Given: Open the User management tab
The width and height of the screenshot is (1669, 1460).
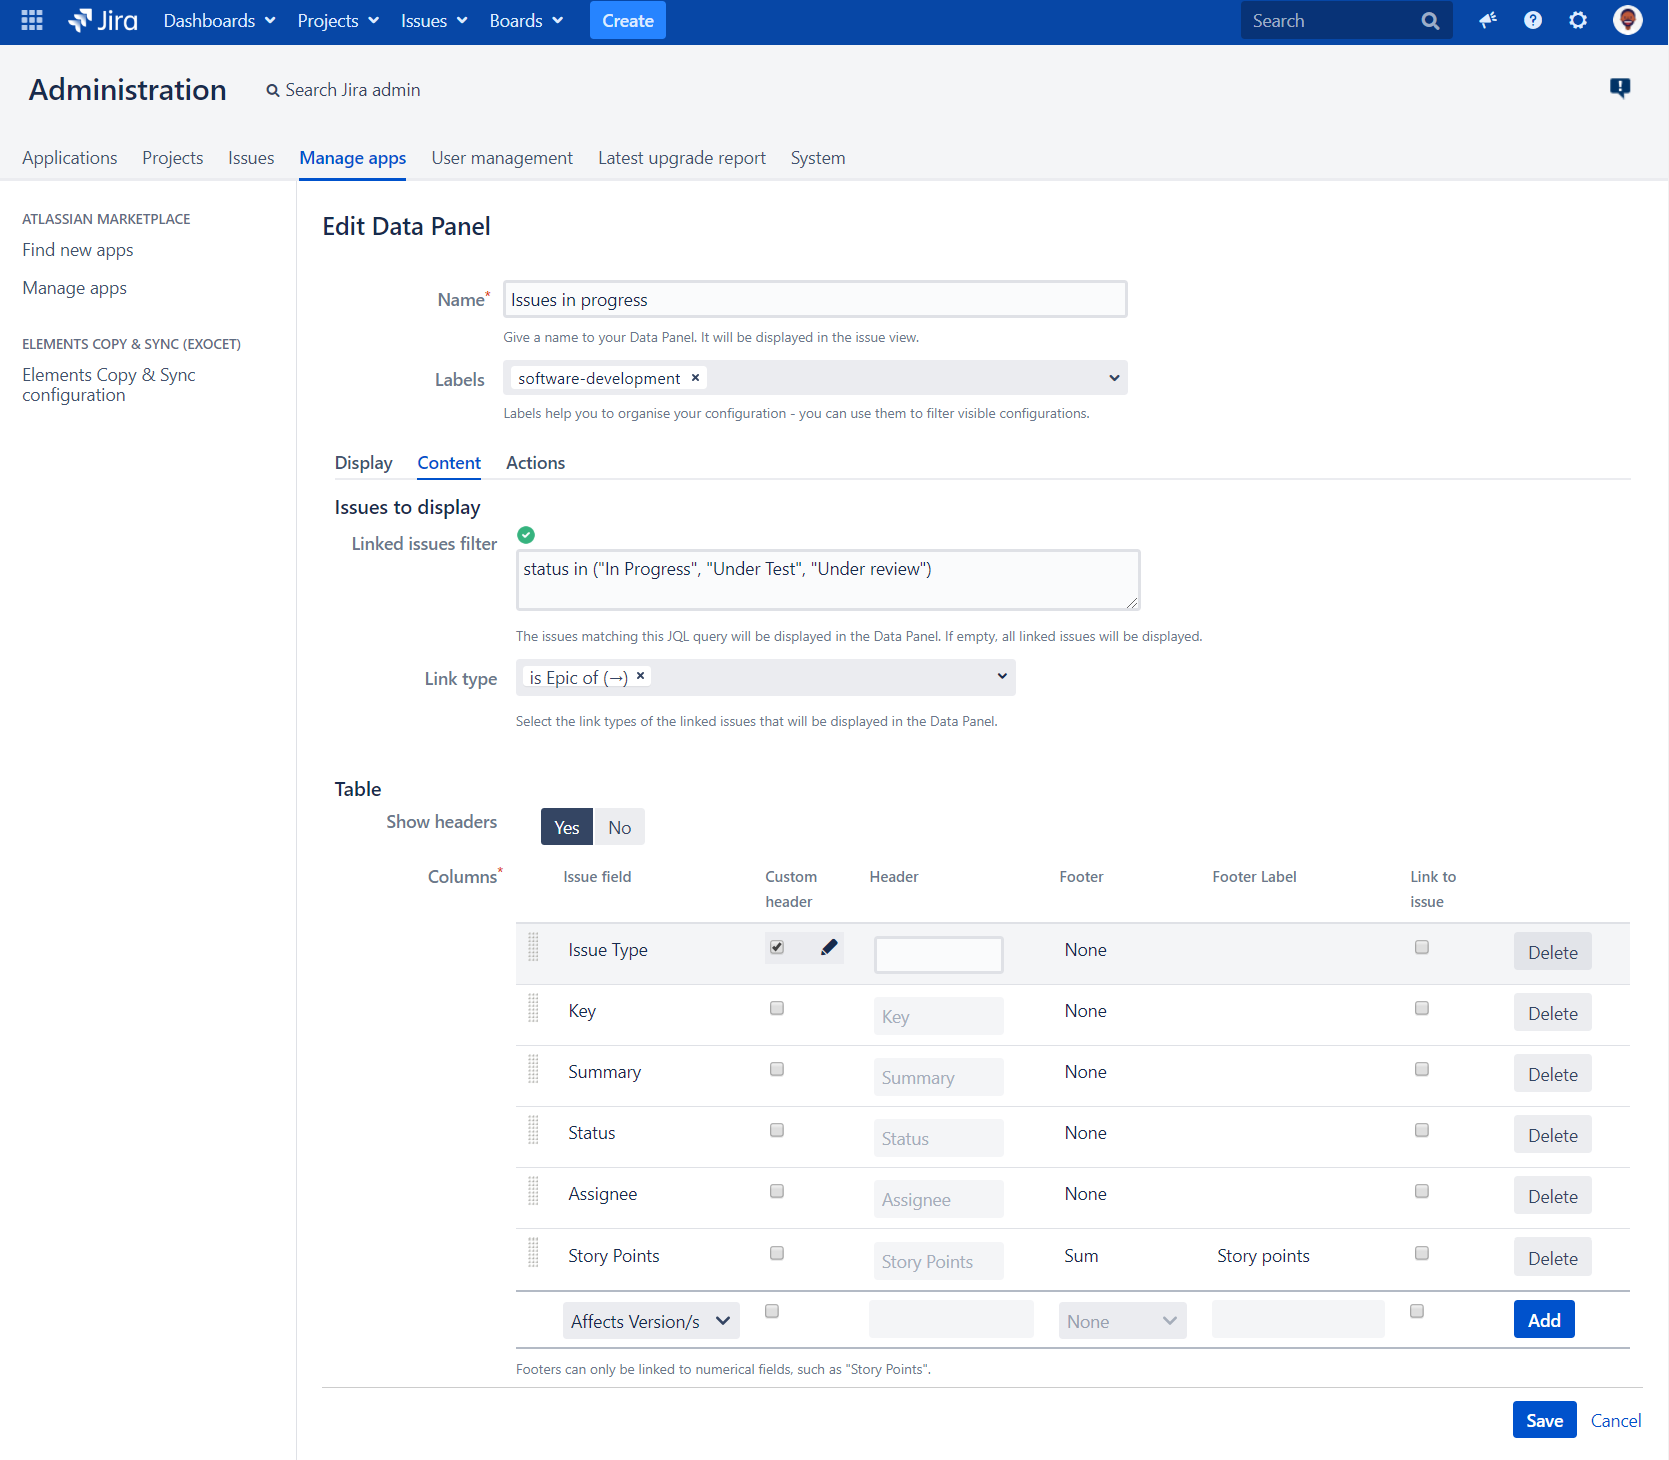Looking at the screenshot, I should (502, 158).
